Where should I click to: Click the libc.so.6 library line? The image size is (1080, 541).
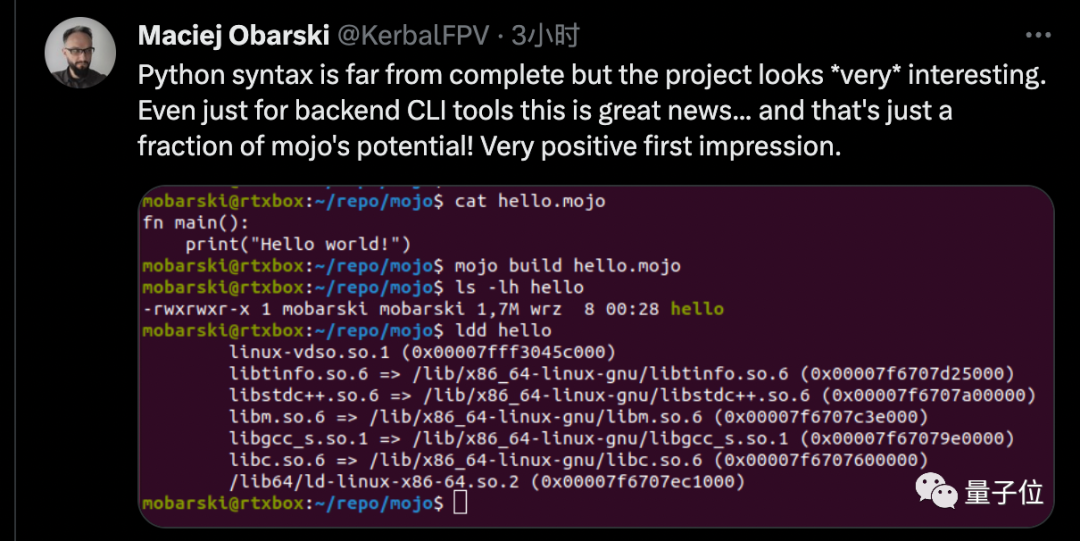point(579,459)
